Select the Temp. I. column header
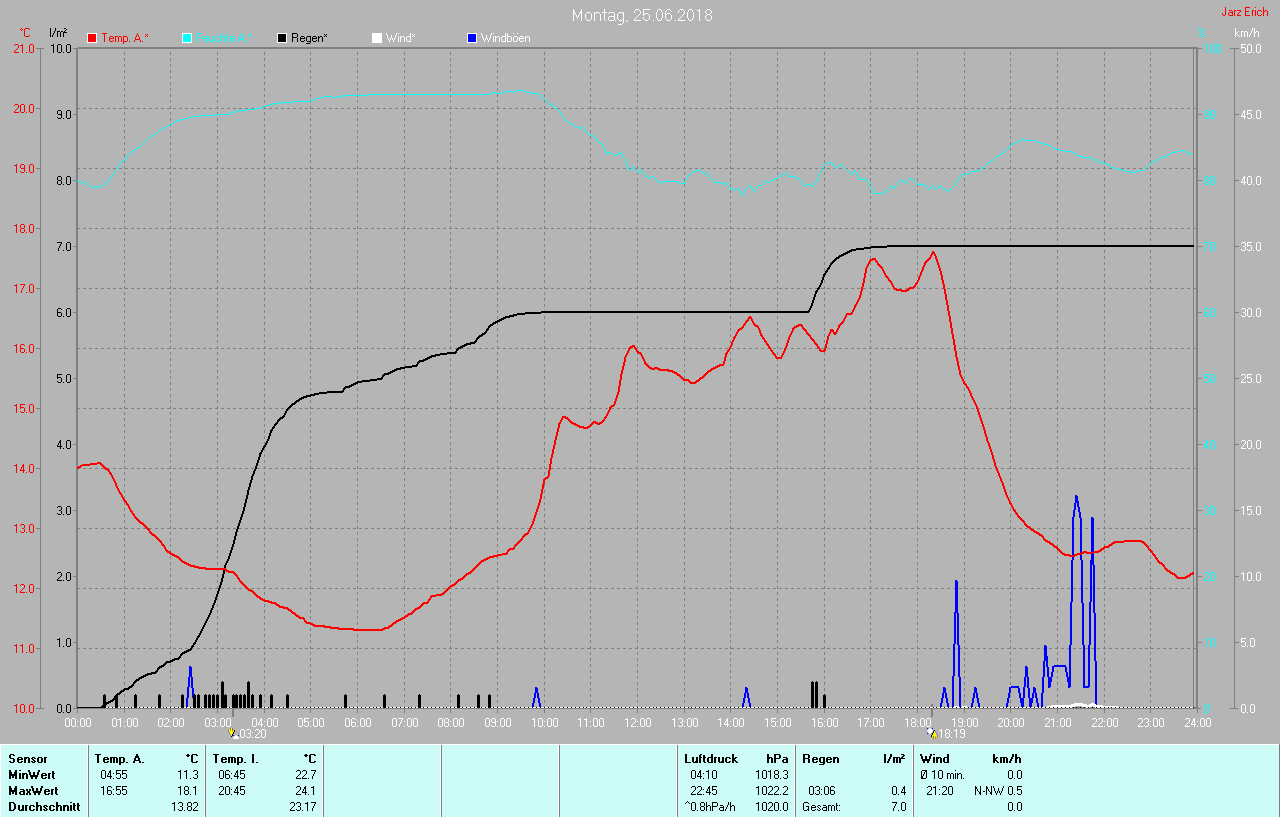The height and width of the screenshot is (817, 1280). pyautogui.click(x=236, y=759)
